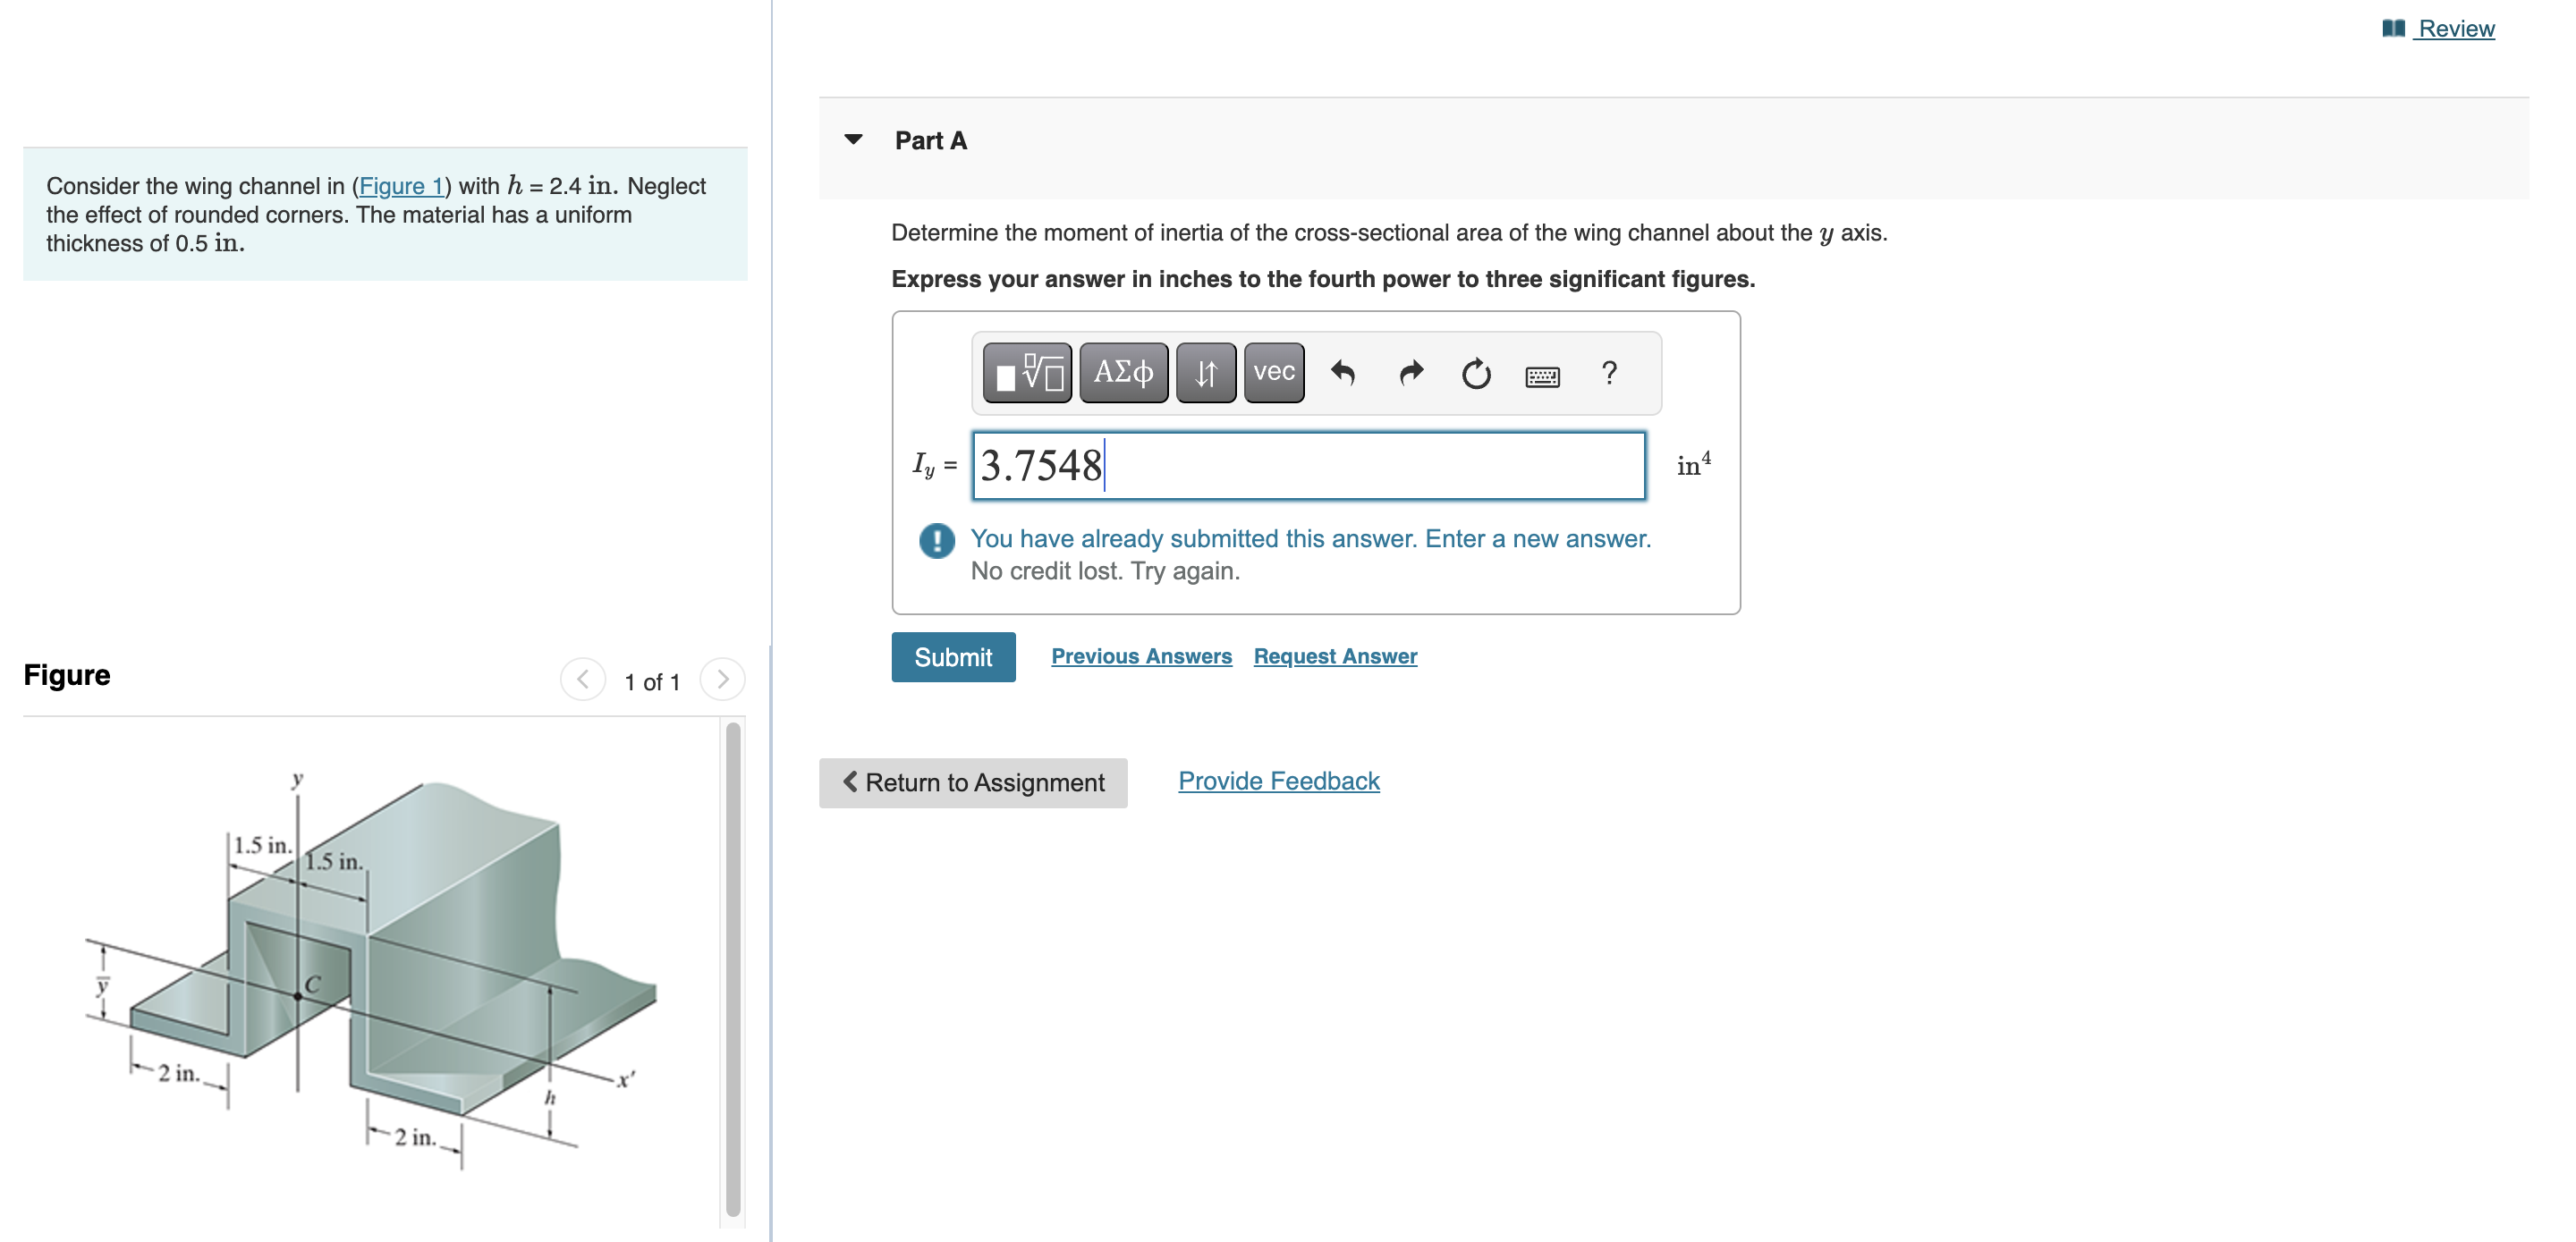This screenshot has height=1242, width=2576.
Task: Click the subscript/superscript arrows icon
Action: tap(1205, 372)
